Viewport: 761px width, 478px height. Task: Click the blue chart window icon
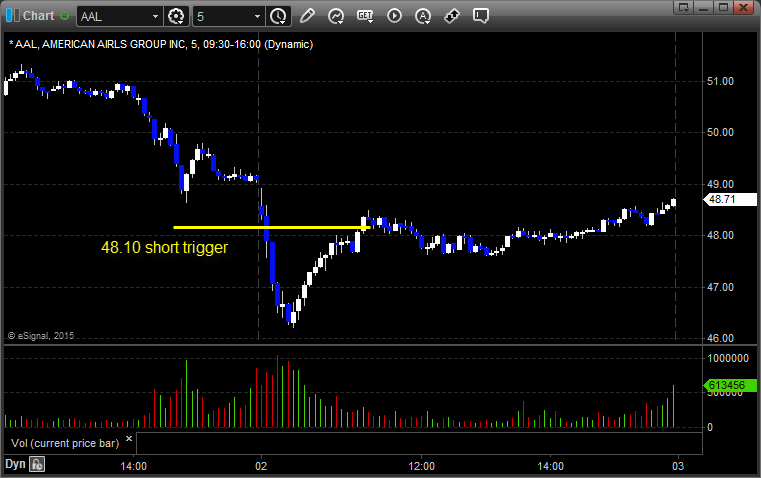[13, 16]
